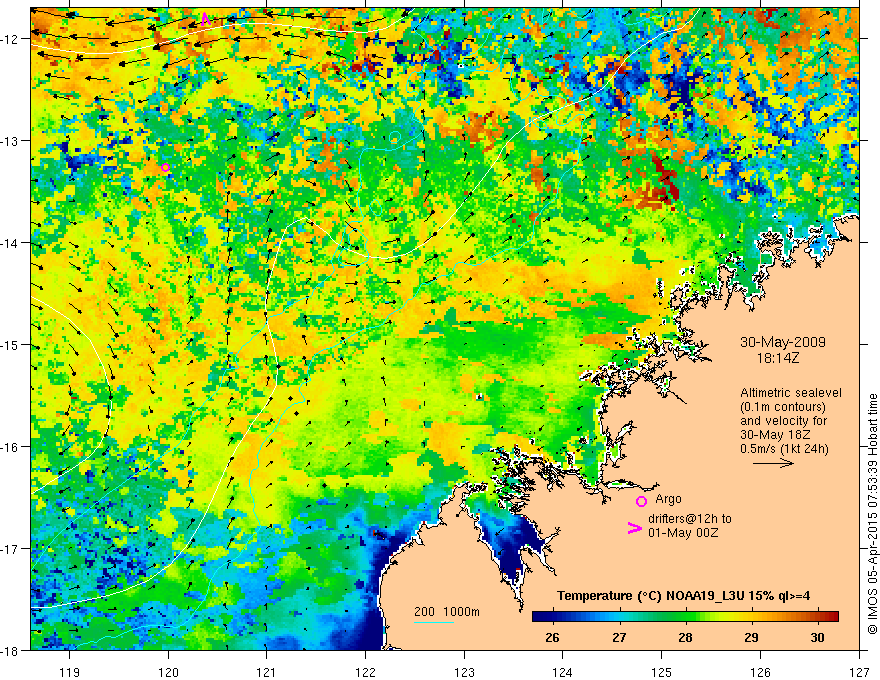The image size is (880, 680).
Task: Click the magenta drifter marker at the top edge
Action: point(205,19)
